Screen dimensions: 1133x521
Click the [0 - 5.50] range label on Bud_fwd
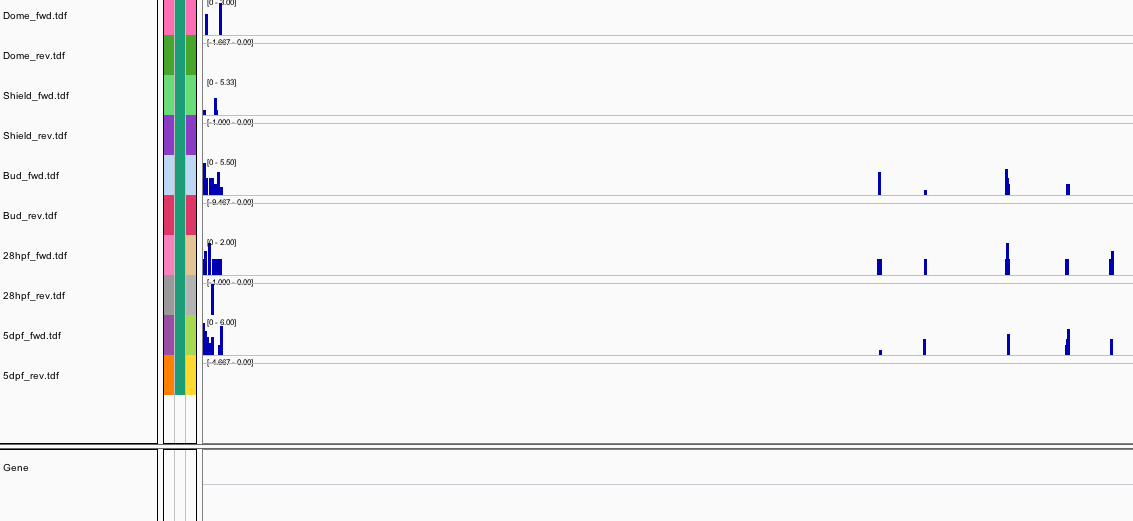pyautogui.click(x=222, y=162)
